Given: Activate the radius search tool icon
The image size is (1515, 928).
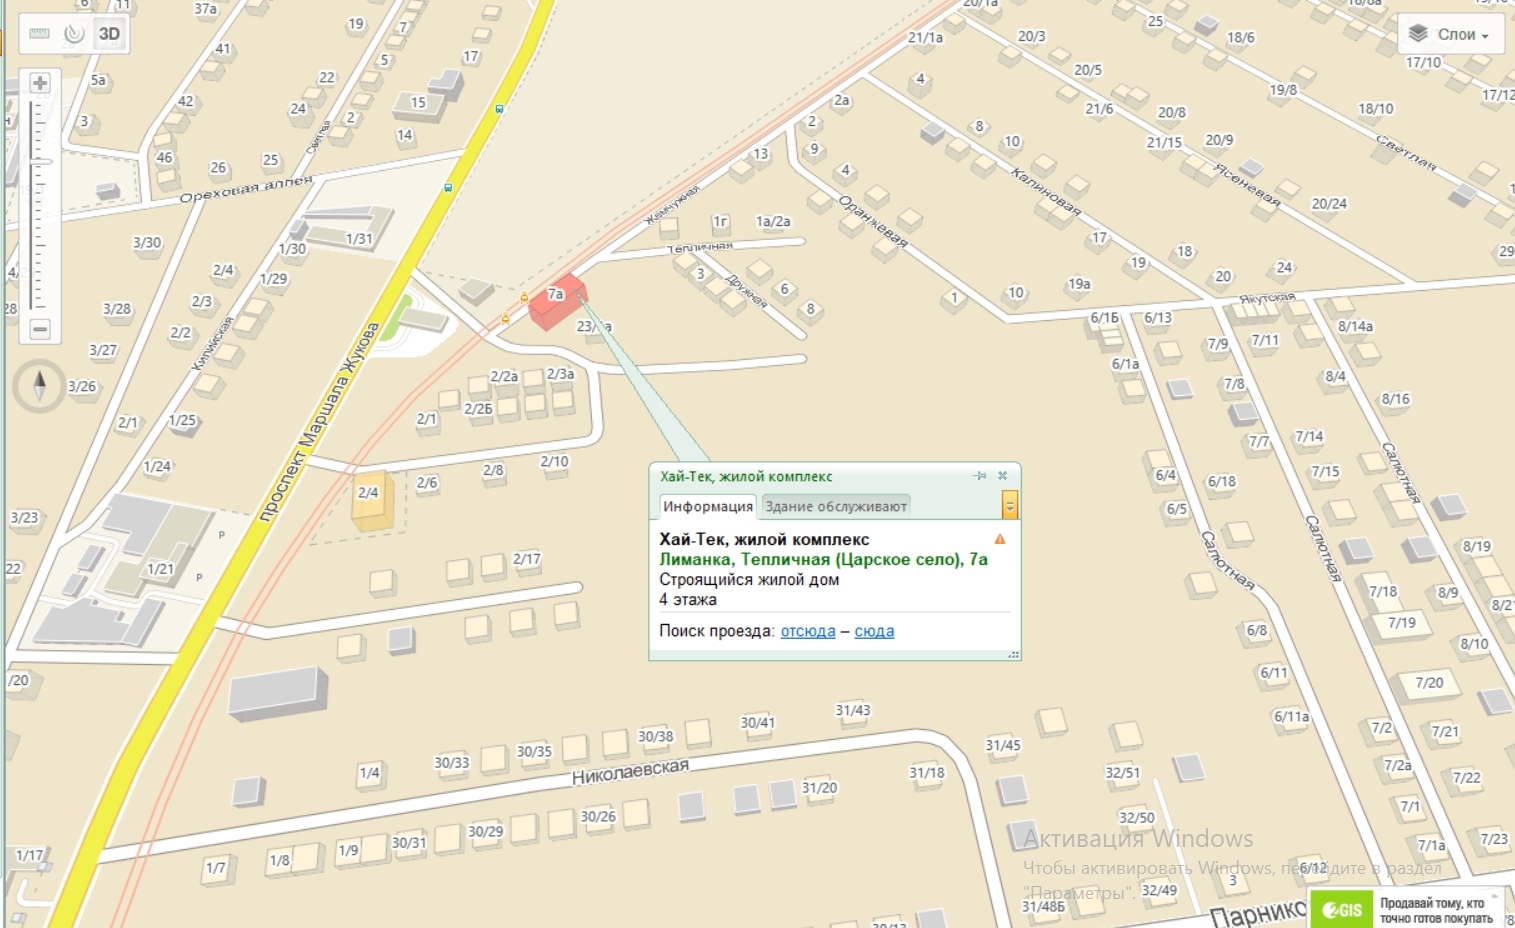Looking at the screenshot, I should click(x=74, y=34).
